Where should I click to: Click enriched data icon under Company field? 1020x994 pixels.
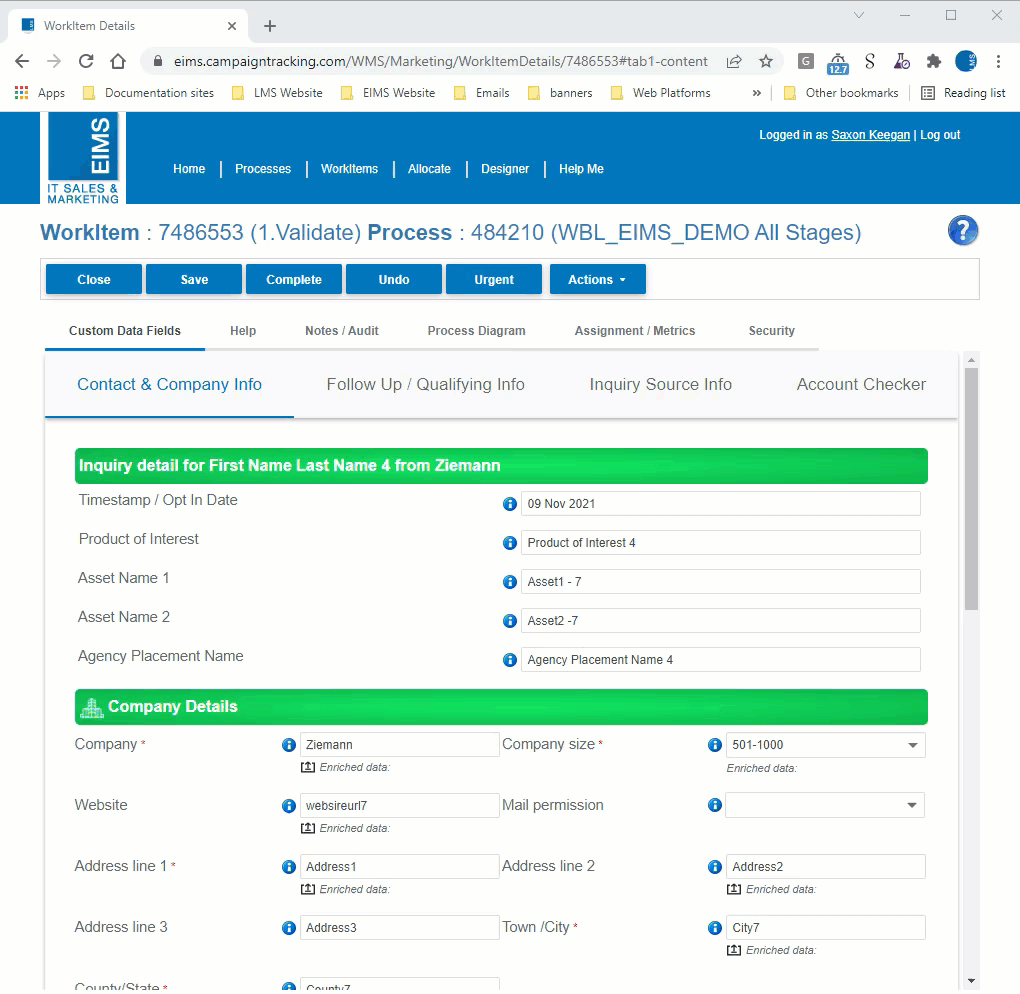(x=308, y=767)
